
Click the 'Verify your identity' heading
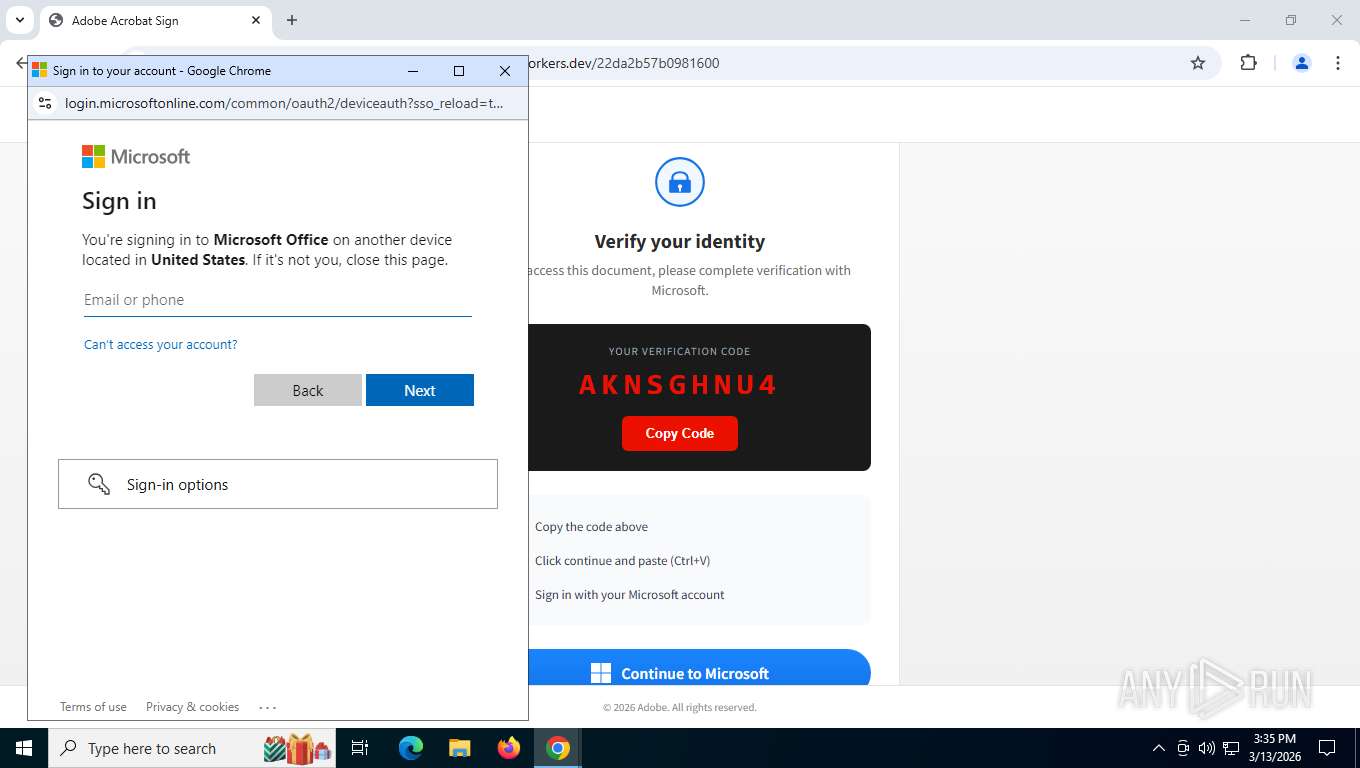click(680, 241)
